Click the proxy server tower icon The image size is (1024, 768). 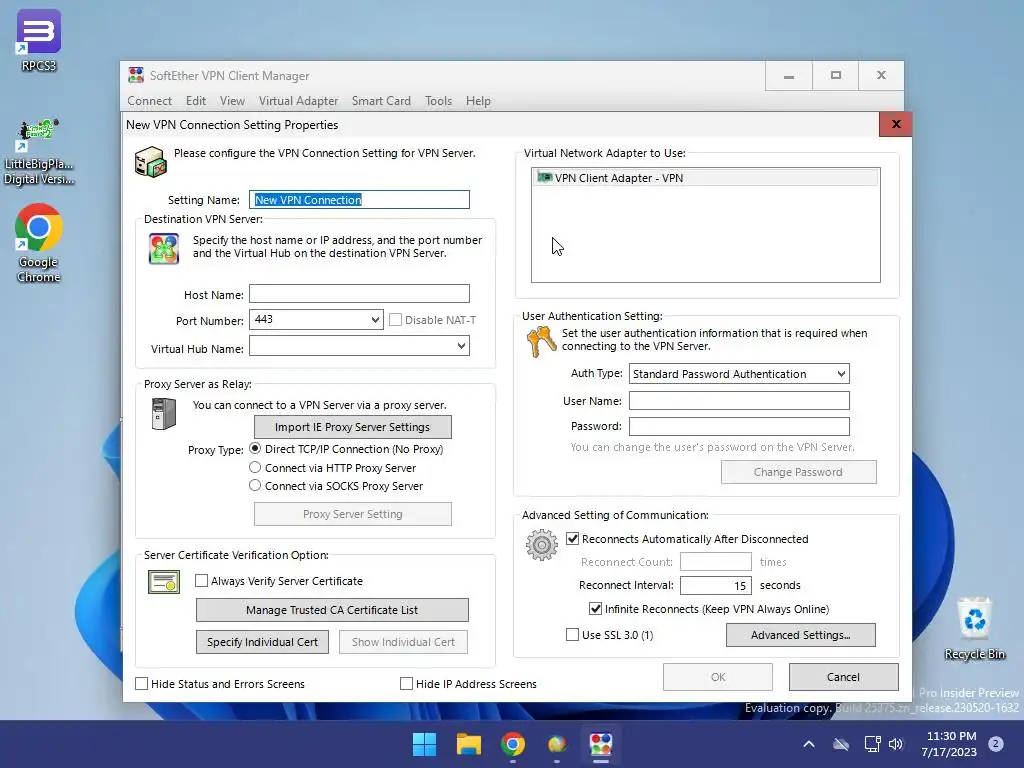[x=163, y=413]
